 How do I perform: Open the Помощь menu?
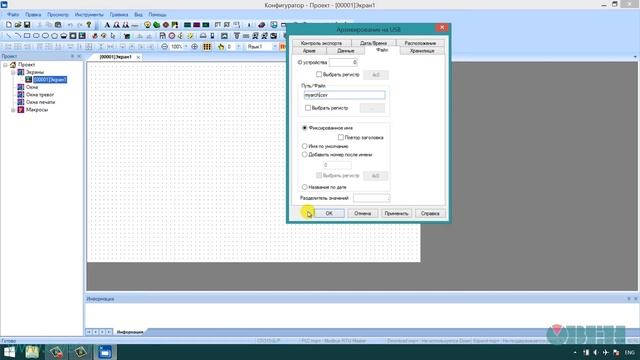[157, 14]
